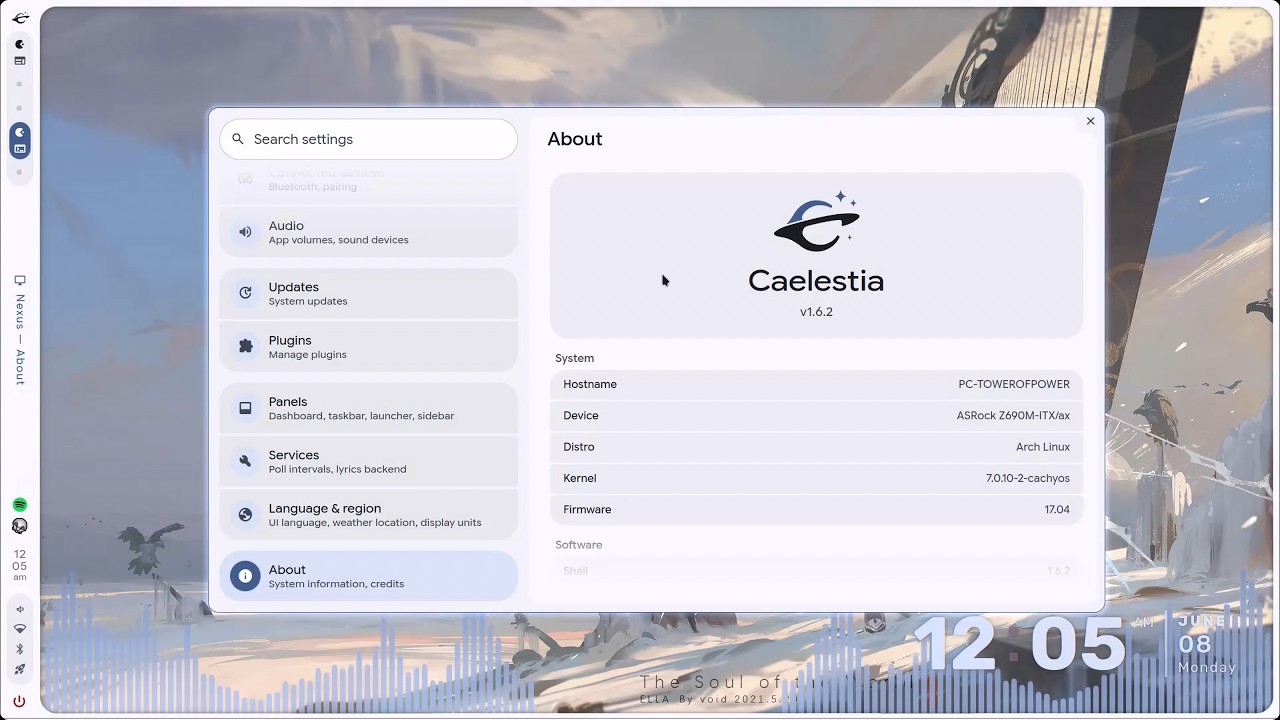This screenshot has height=720, width=1280.
Task: Click the System section heading
Action: point(574,358)
